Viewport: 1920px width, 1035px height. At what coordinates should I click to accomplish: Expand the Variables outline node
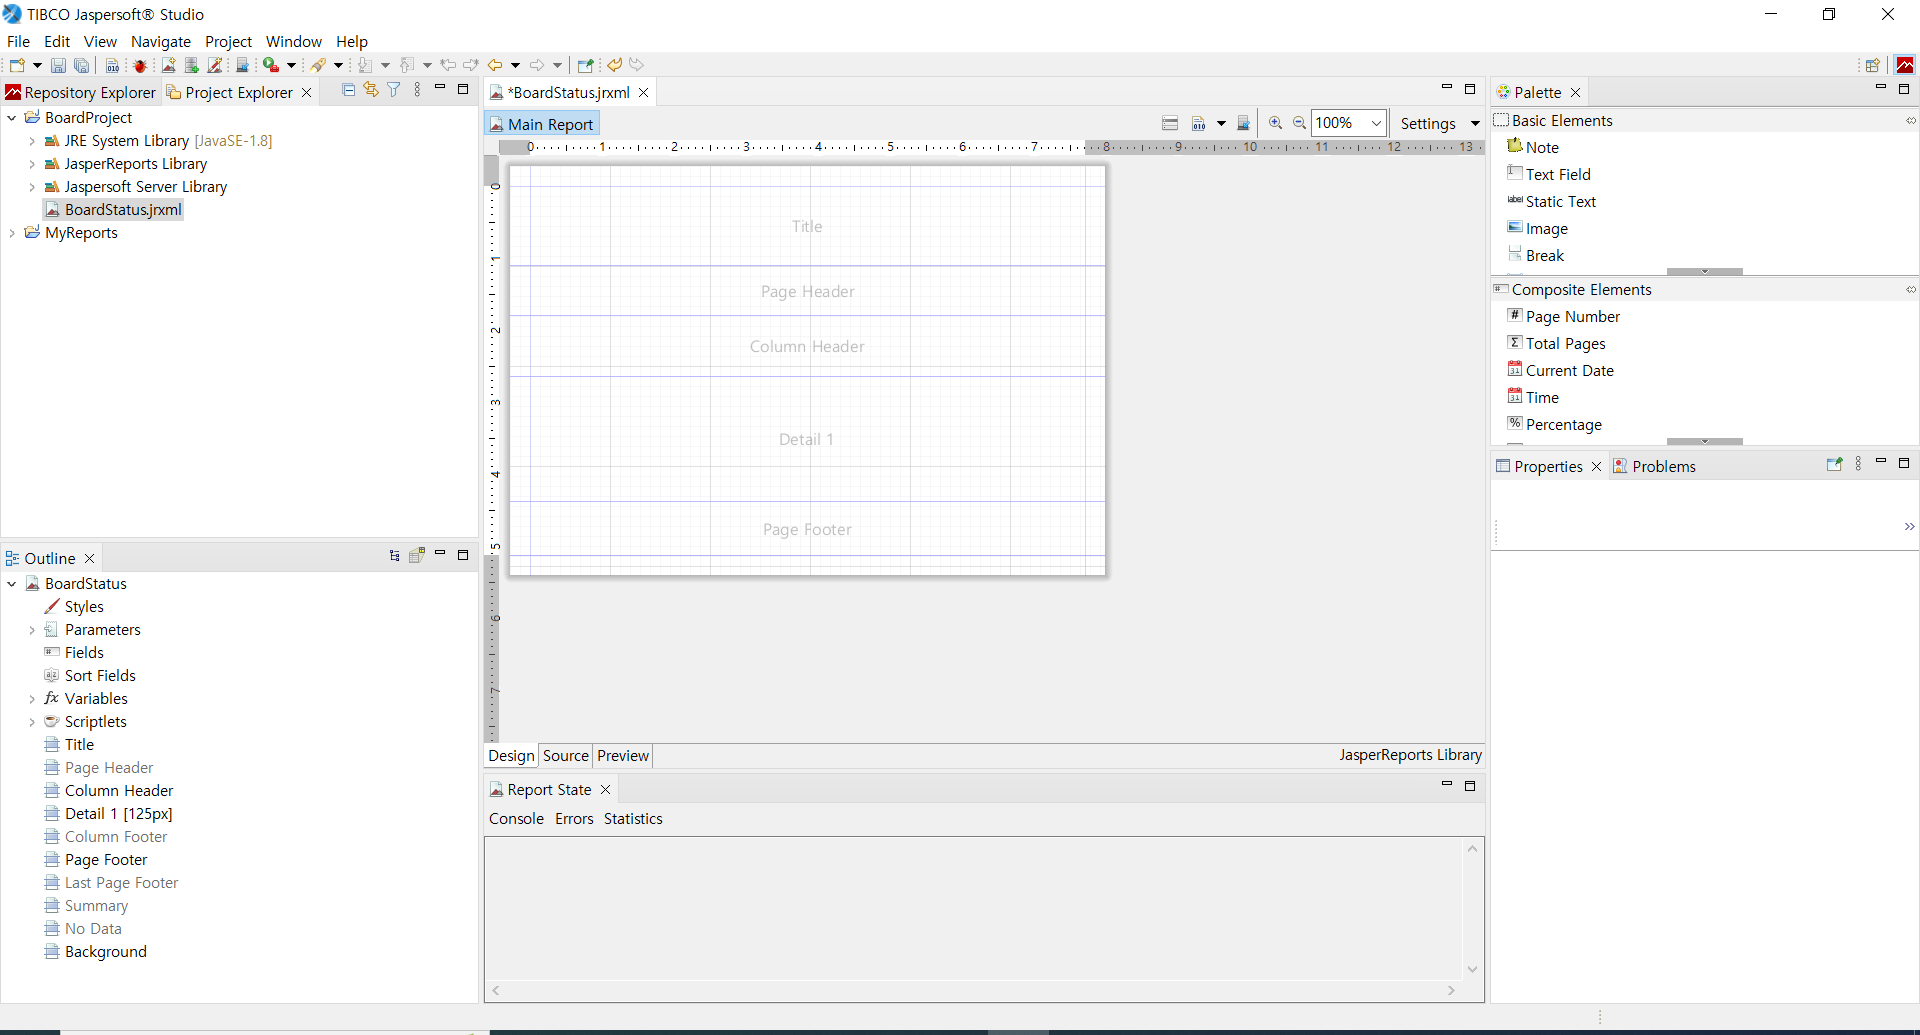[x=32, y=699]
